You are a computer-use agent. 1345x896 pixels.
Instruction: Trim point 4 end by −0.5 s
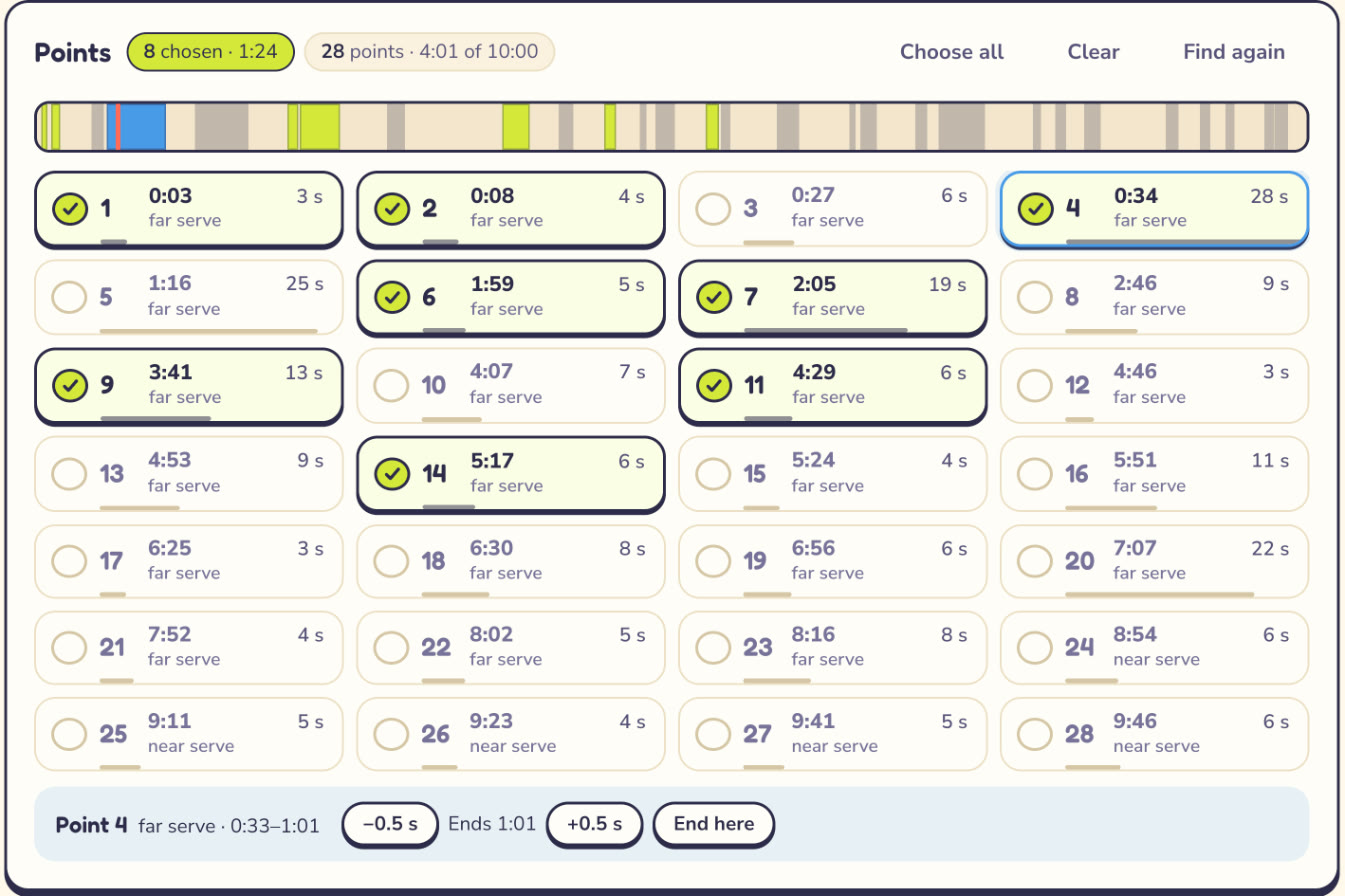tap(390, 825)
